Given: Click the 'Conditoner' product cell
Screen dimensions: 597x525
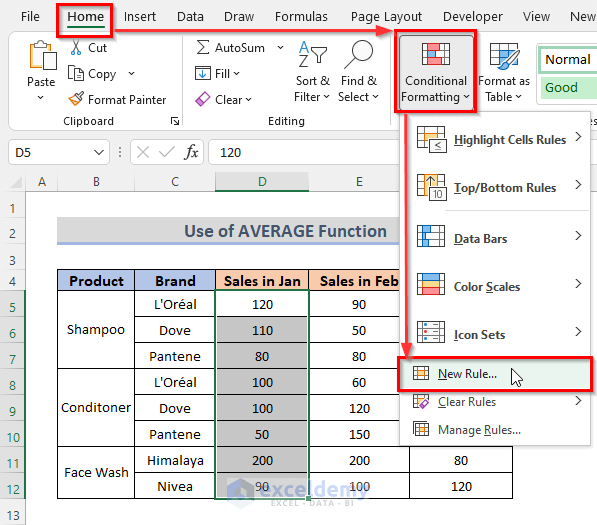Looking at the screenshot, I should (x=96, y=407).
